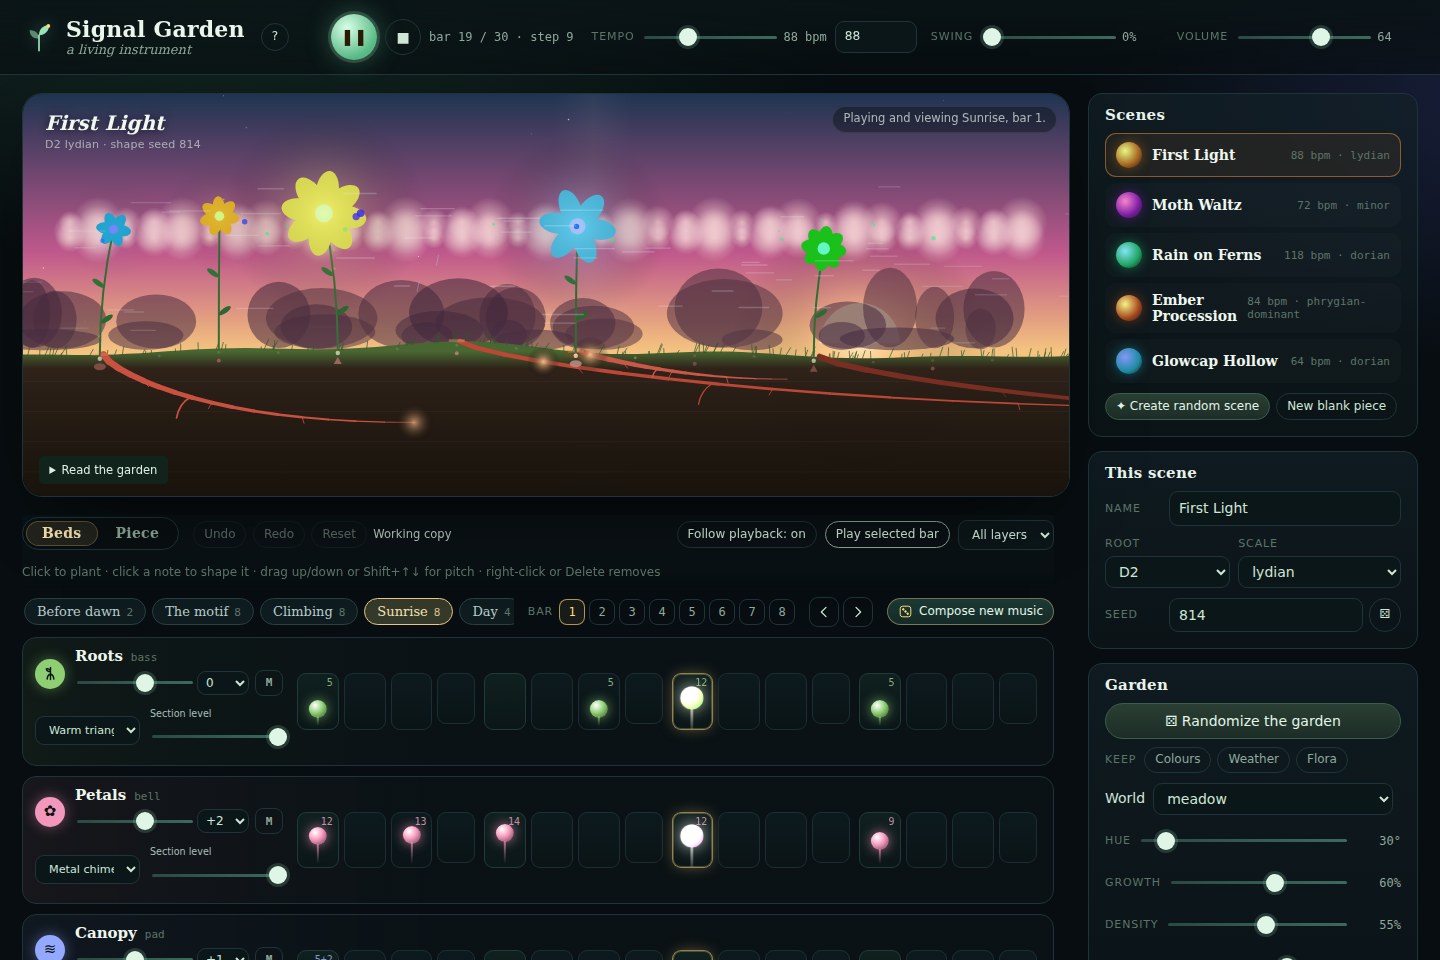Stop playback with the square stop button

(403, 37)
